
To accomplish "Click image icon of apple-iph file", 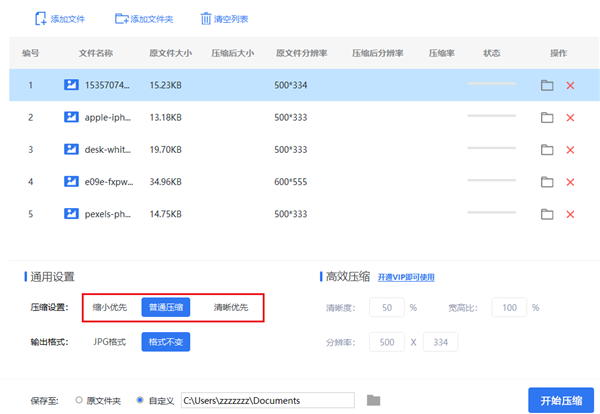I will point(71,117).
